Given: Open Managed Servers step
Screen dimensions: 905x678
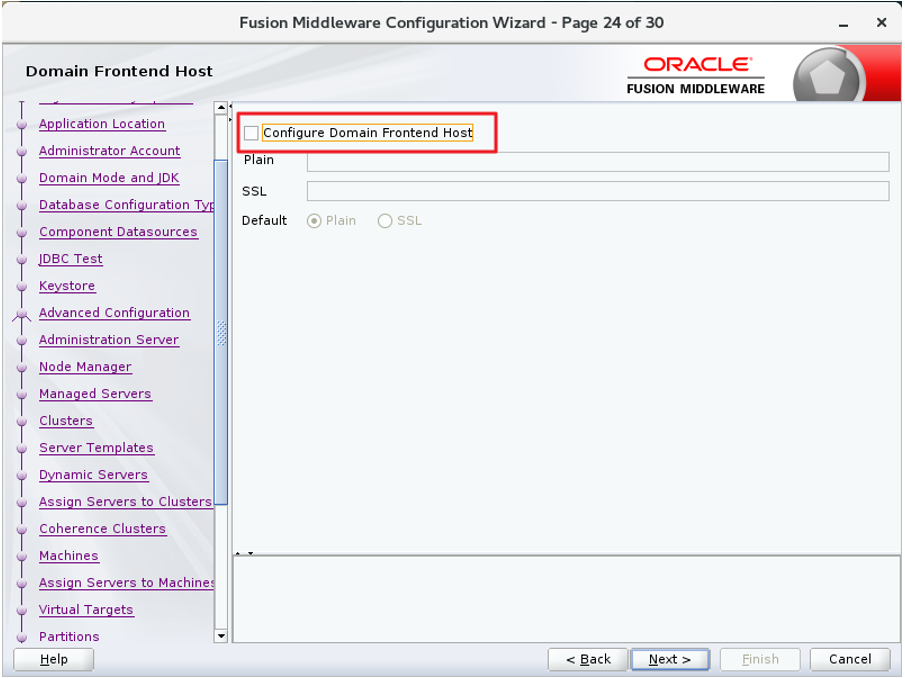Looking at the screenshot, I should coord(95,394).
